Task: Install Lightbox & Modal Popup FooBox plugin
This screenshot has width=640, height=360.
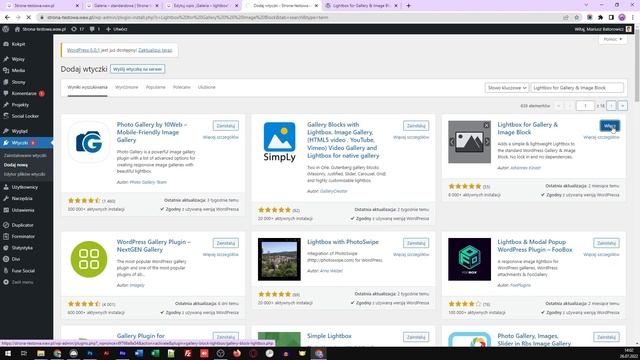Action: [x=606, y=243]
